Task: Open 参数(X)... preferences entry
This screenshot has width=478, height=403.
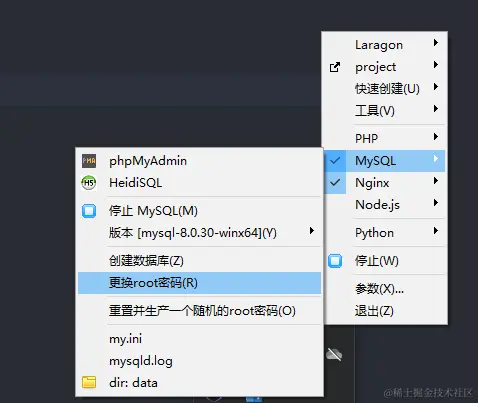Action: (379, 289)
